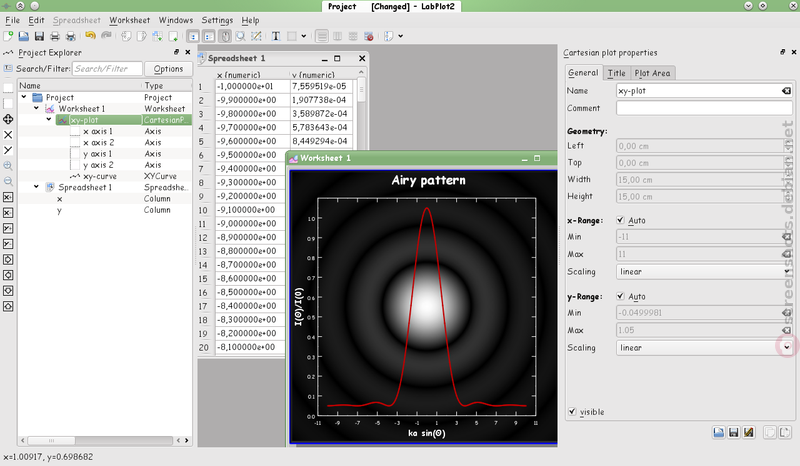Select column y in the project tree
The width and height of the screenshot is (800, 466).
point(59,210)
